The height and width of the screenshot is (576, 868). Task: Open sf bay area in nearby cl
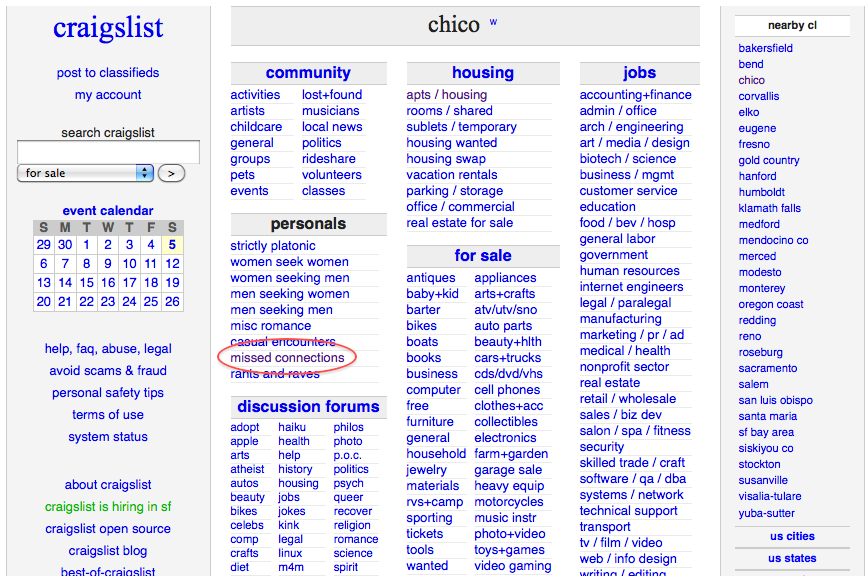pyautogui.click(x=766, y=432)
